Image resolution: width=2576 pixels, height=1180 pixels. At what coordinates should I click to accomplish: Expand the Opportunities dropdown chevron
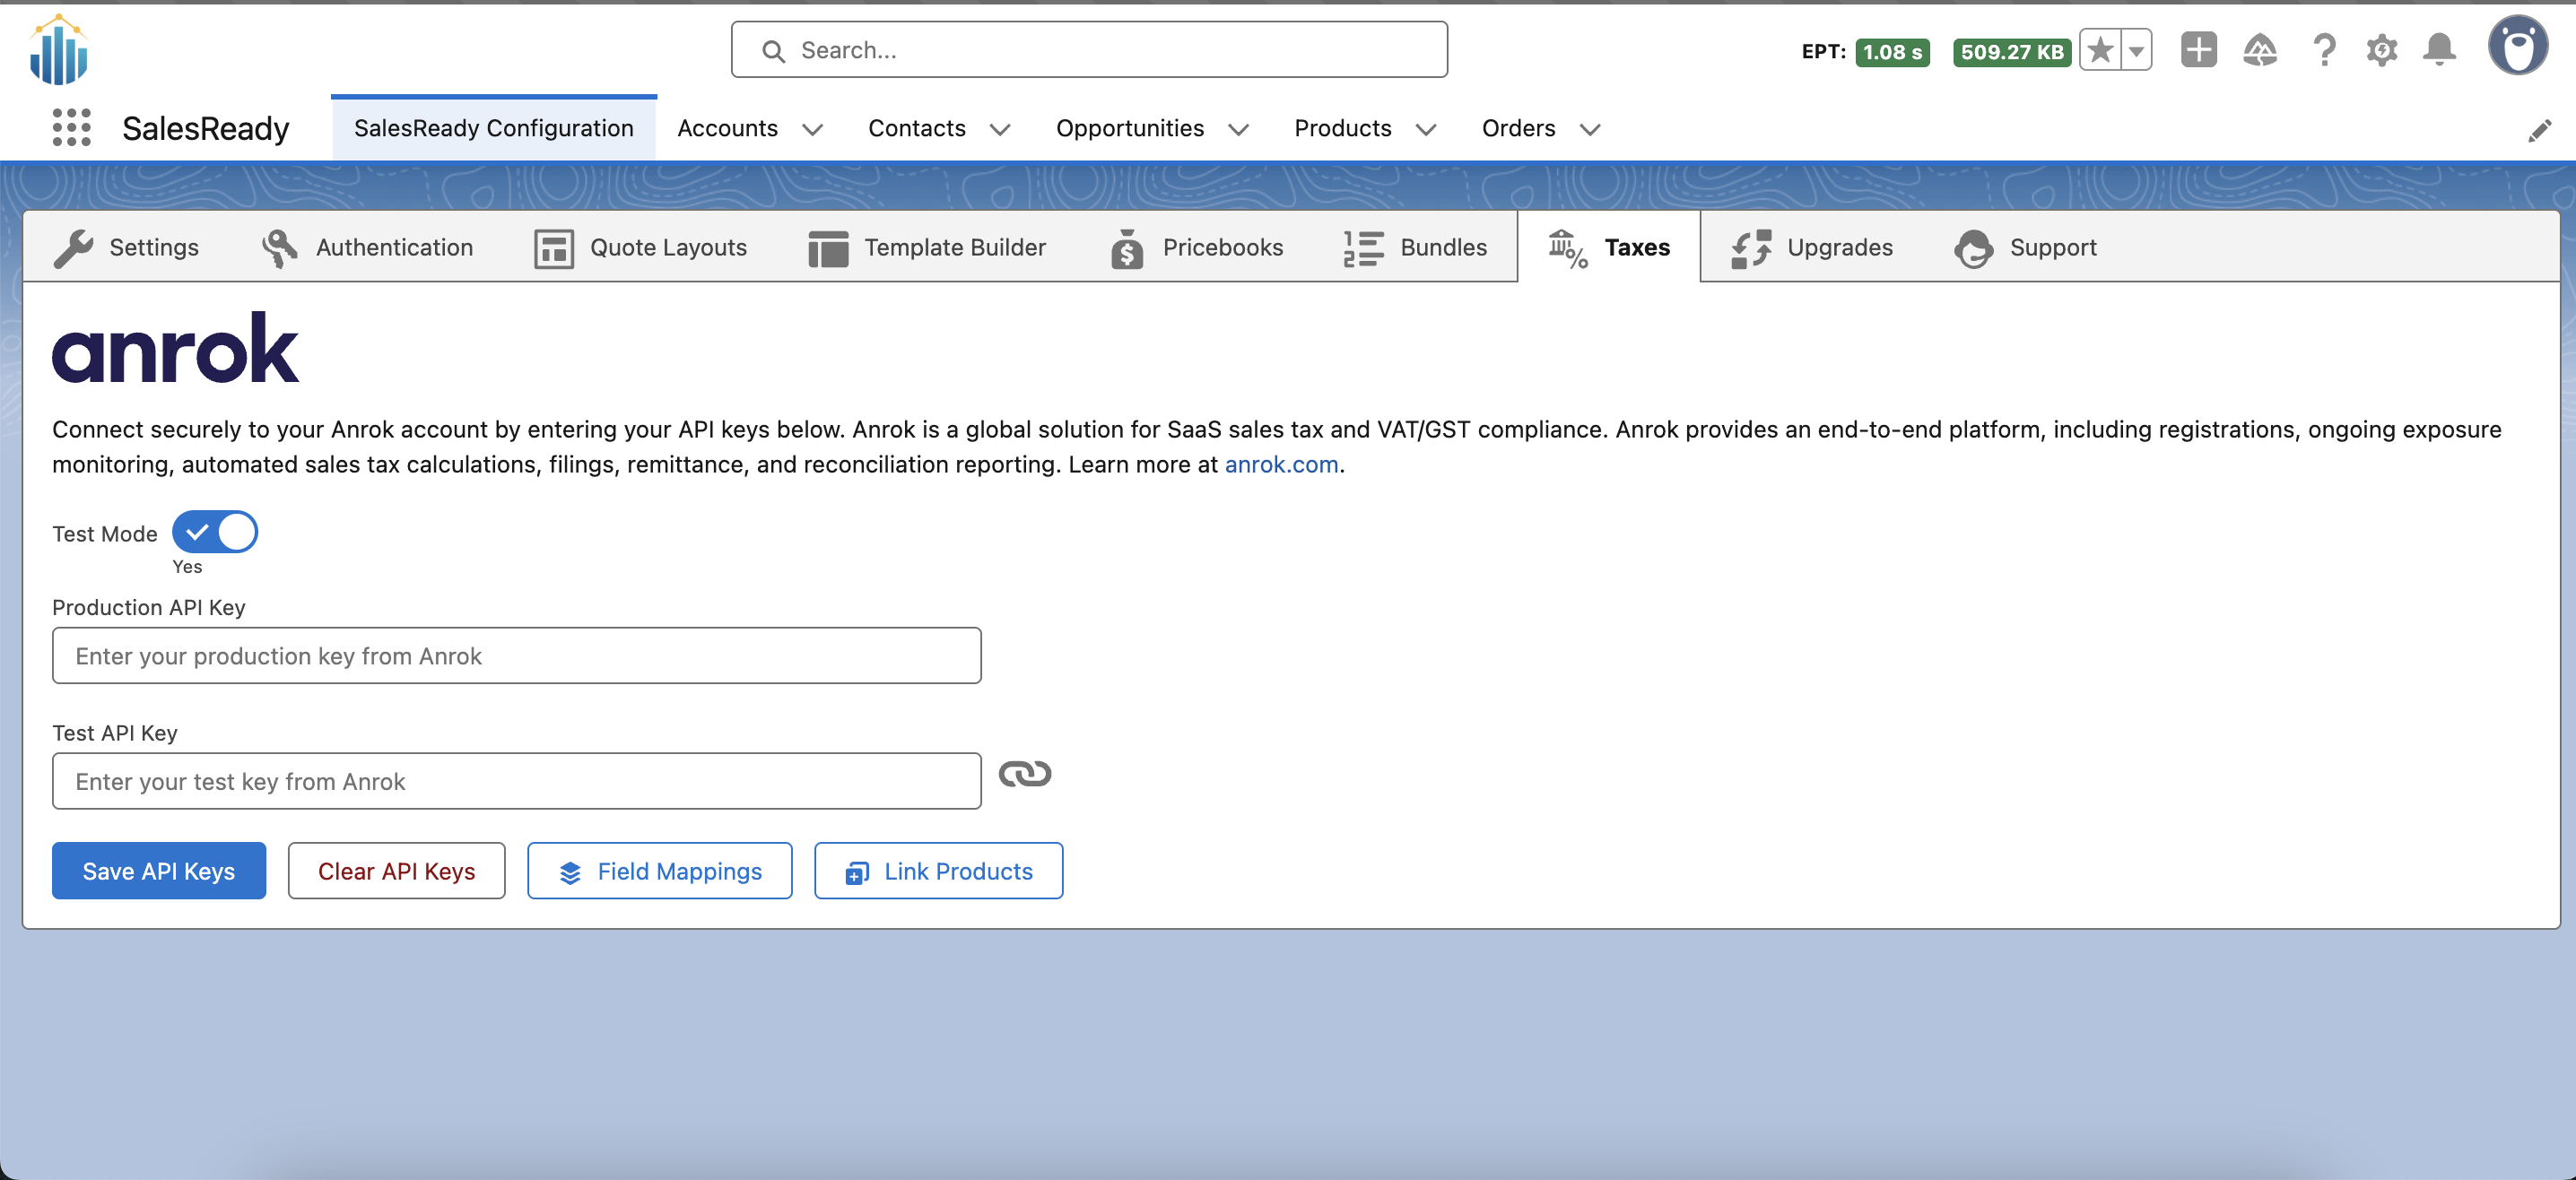1238,130
